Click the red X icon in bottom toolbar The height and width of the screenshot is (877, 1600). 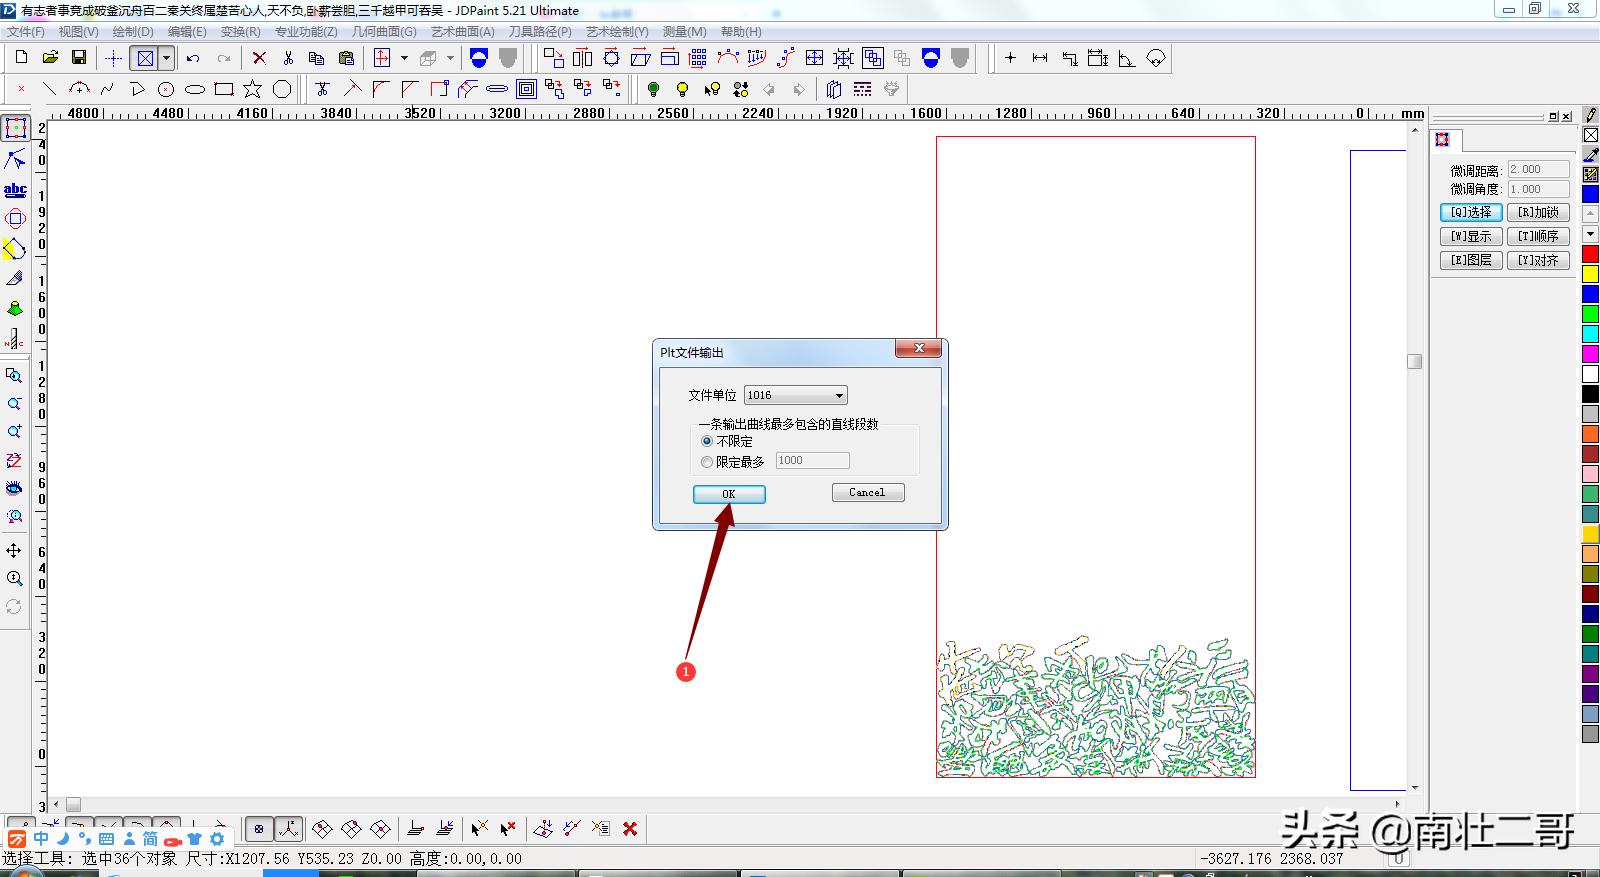(x=630, y=828)
